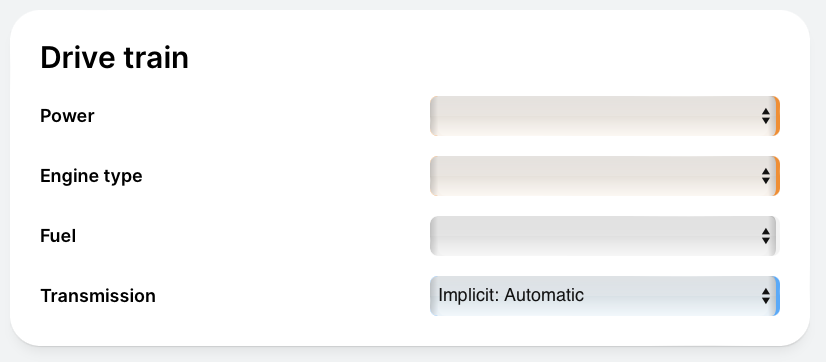Click the Fuel field label
The width and height of the screenshot is (826, 362).
point(58,236)
